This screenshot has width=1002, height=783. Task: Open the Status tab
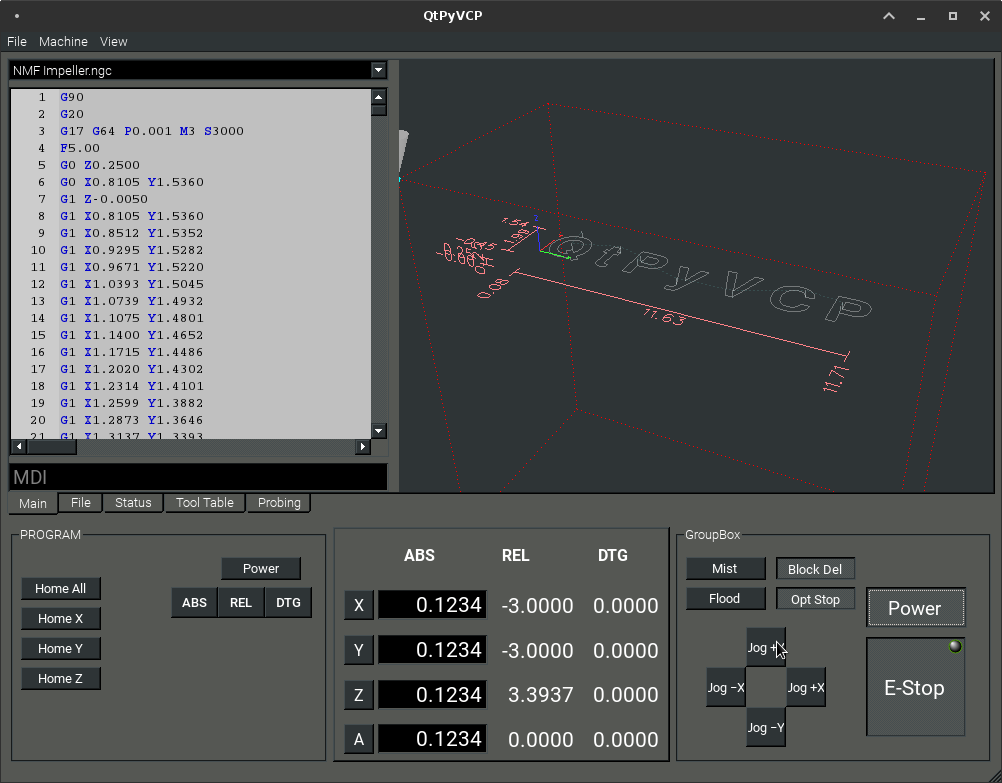[x=133, y=503]
